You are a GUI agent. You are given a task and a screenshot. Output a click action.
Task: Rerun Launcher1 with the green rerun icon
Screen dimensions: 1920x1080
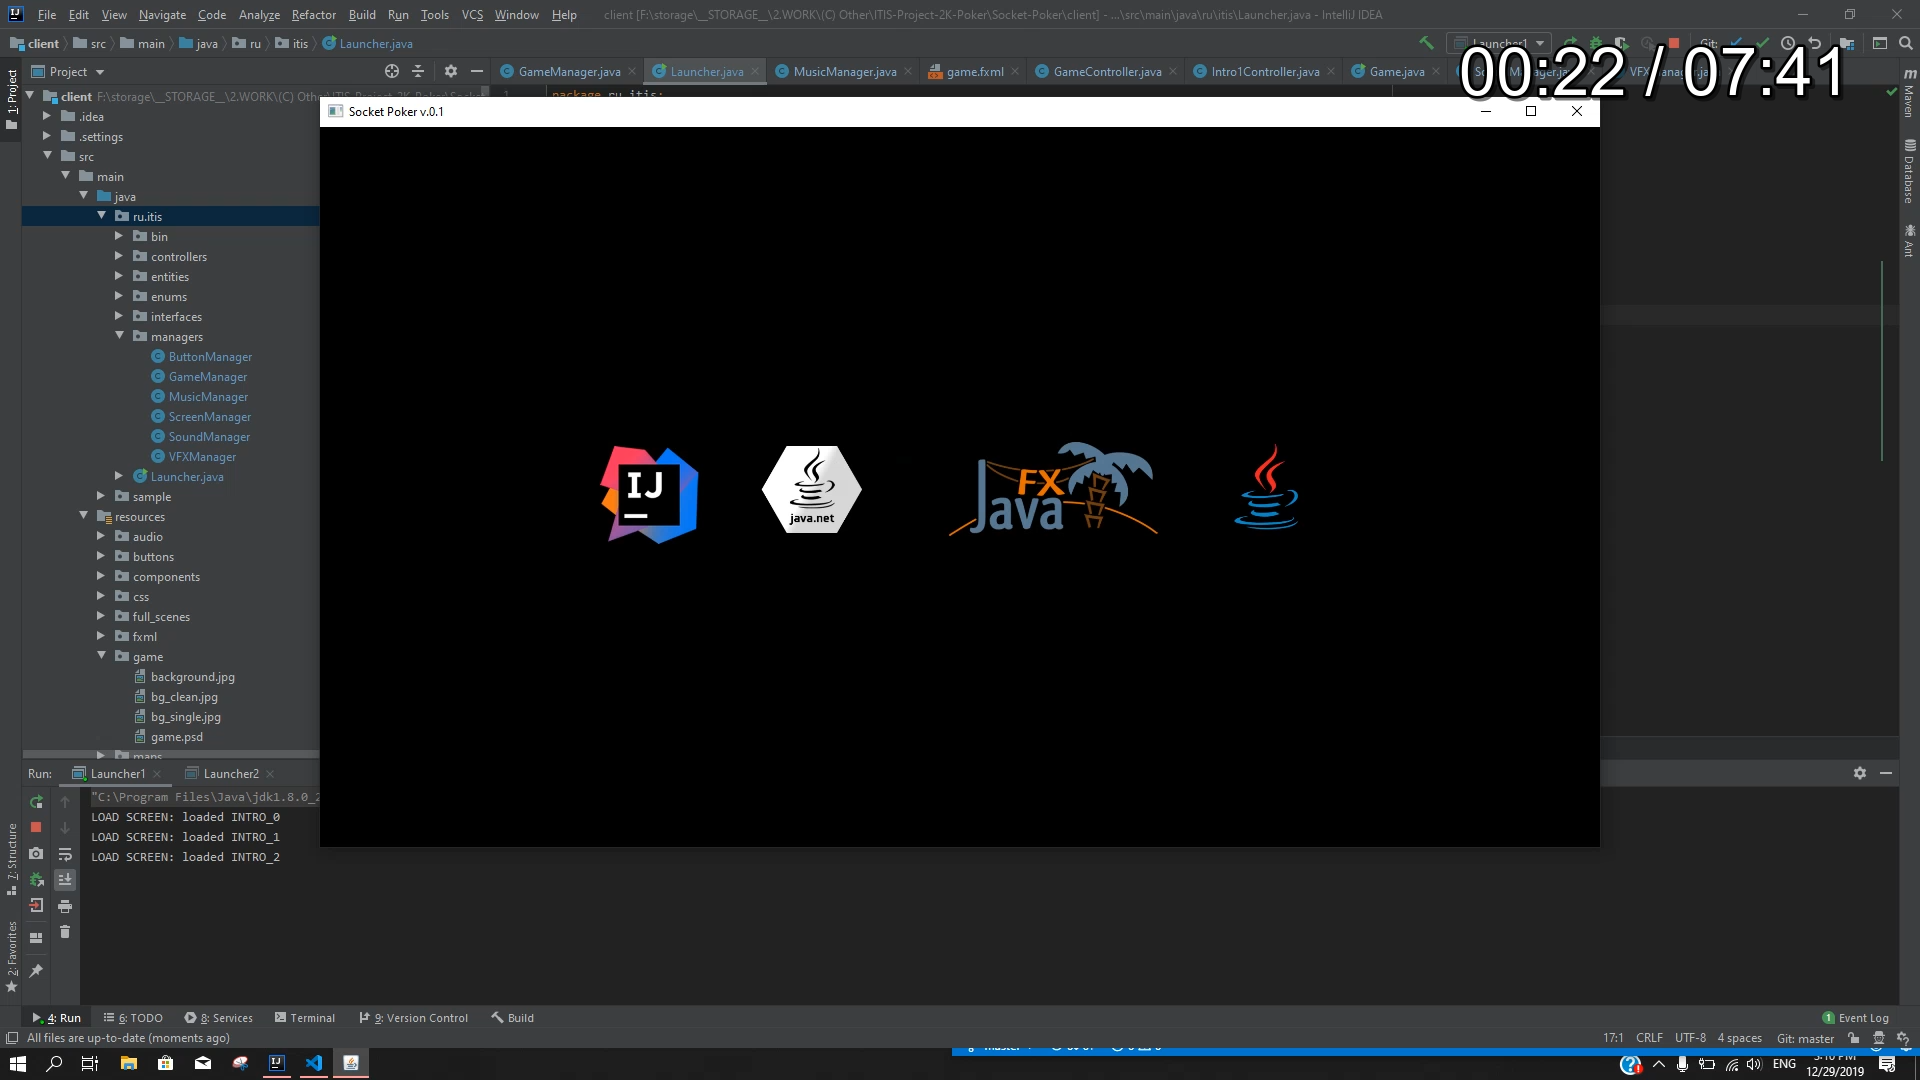tap(36, 802)
